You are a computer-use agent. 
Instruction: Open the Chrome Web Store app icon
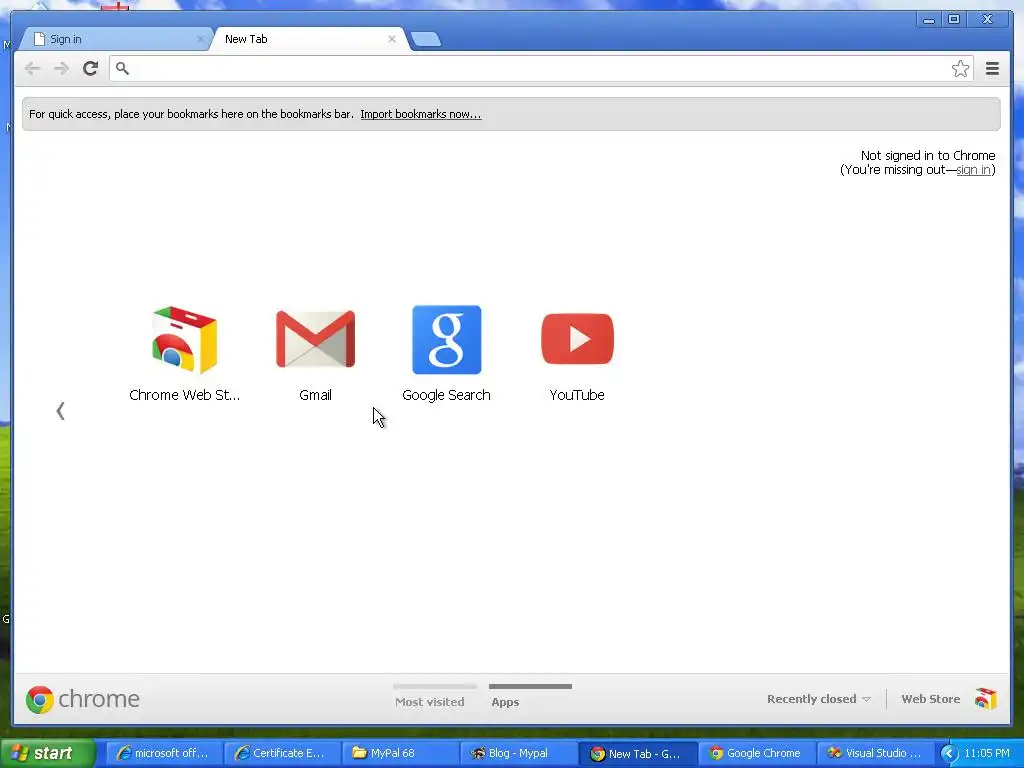pyautogui.click(x=184, y=340)
